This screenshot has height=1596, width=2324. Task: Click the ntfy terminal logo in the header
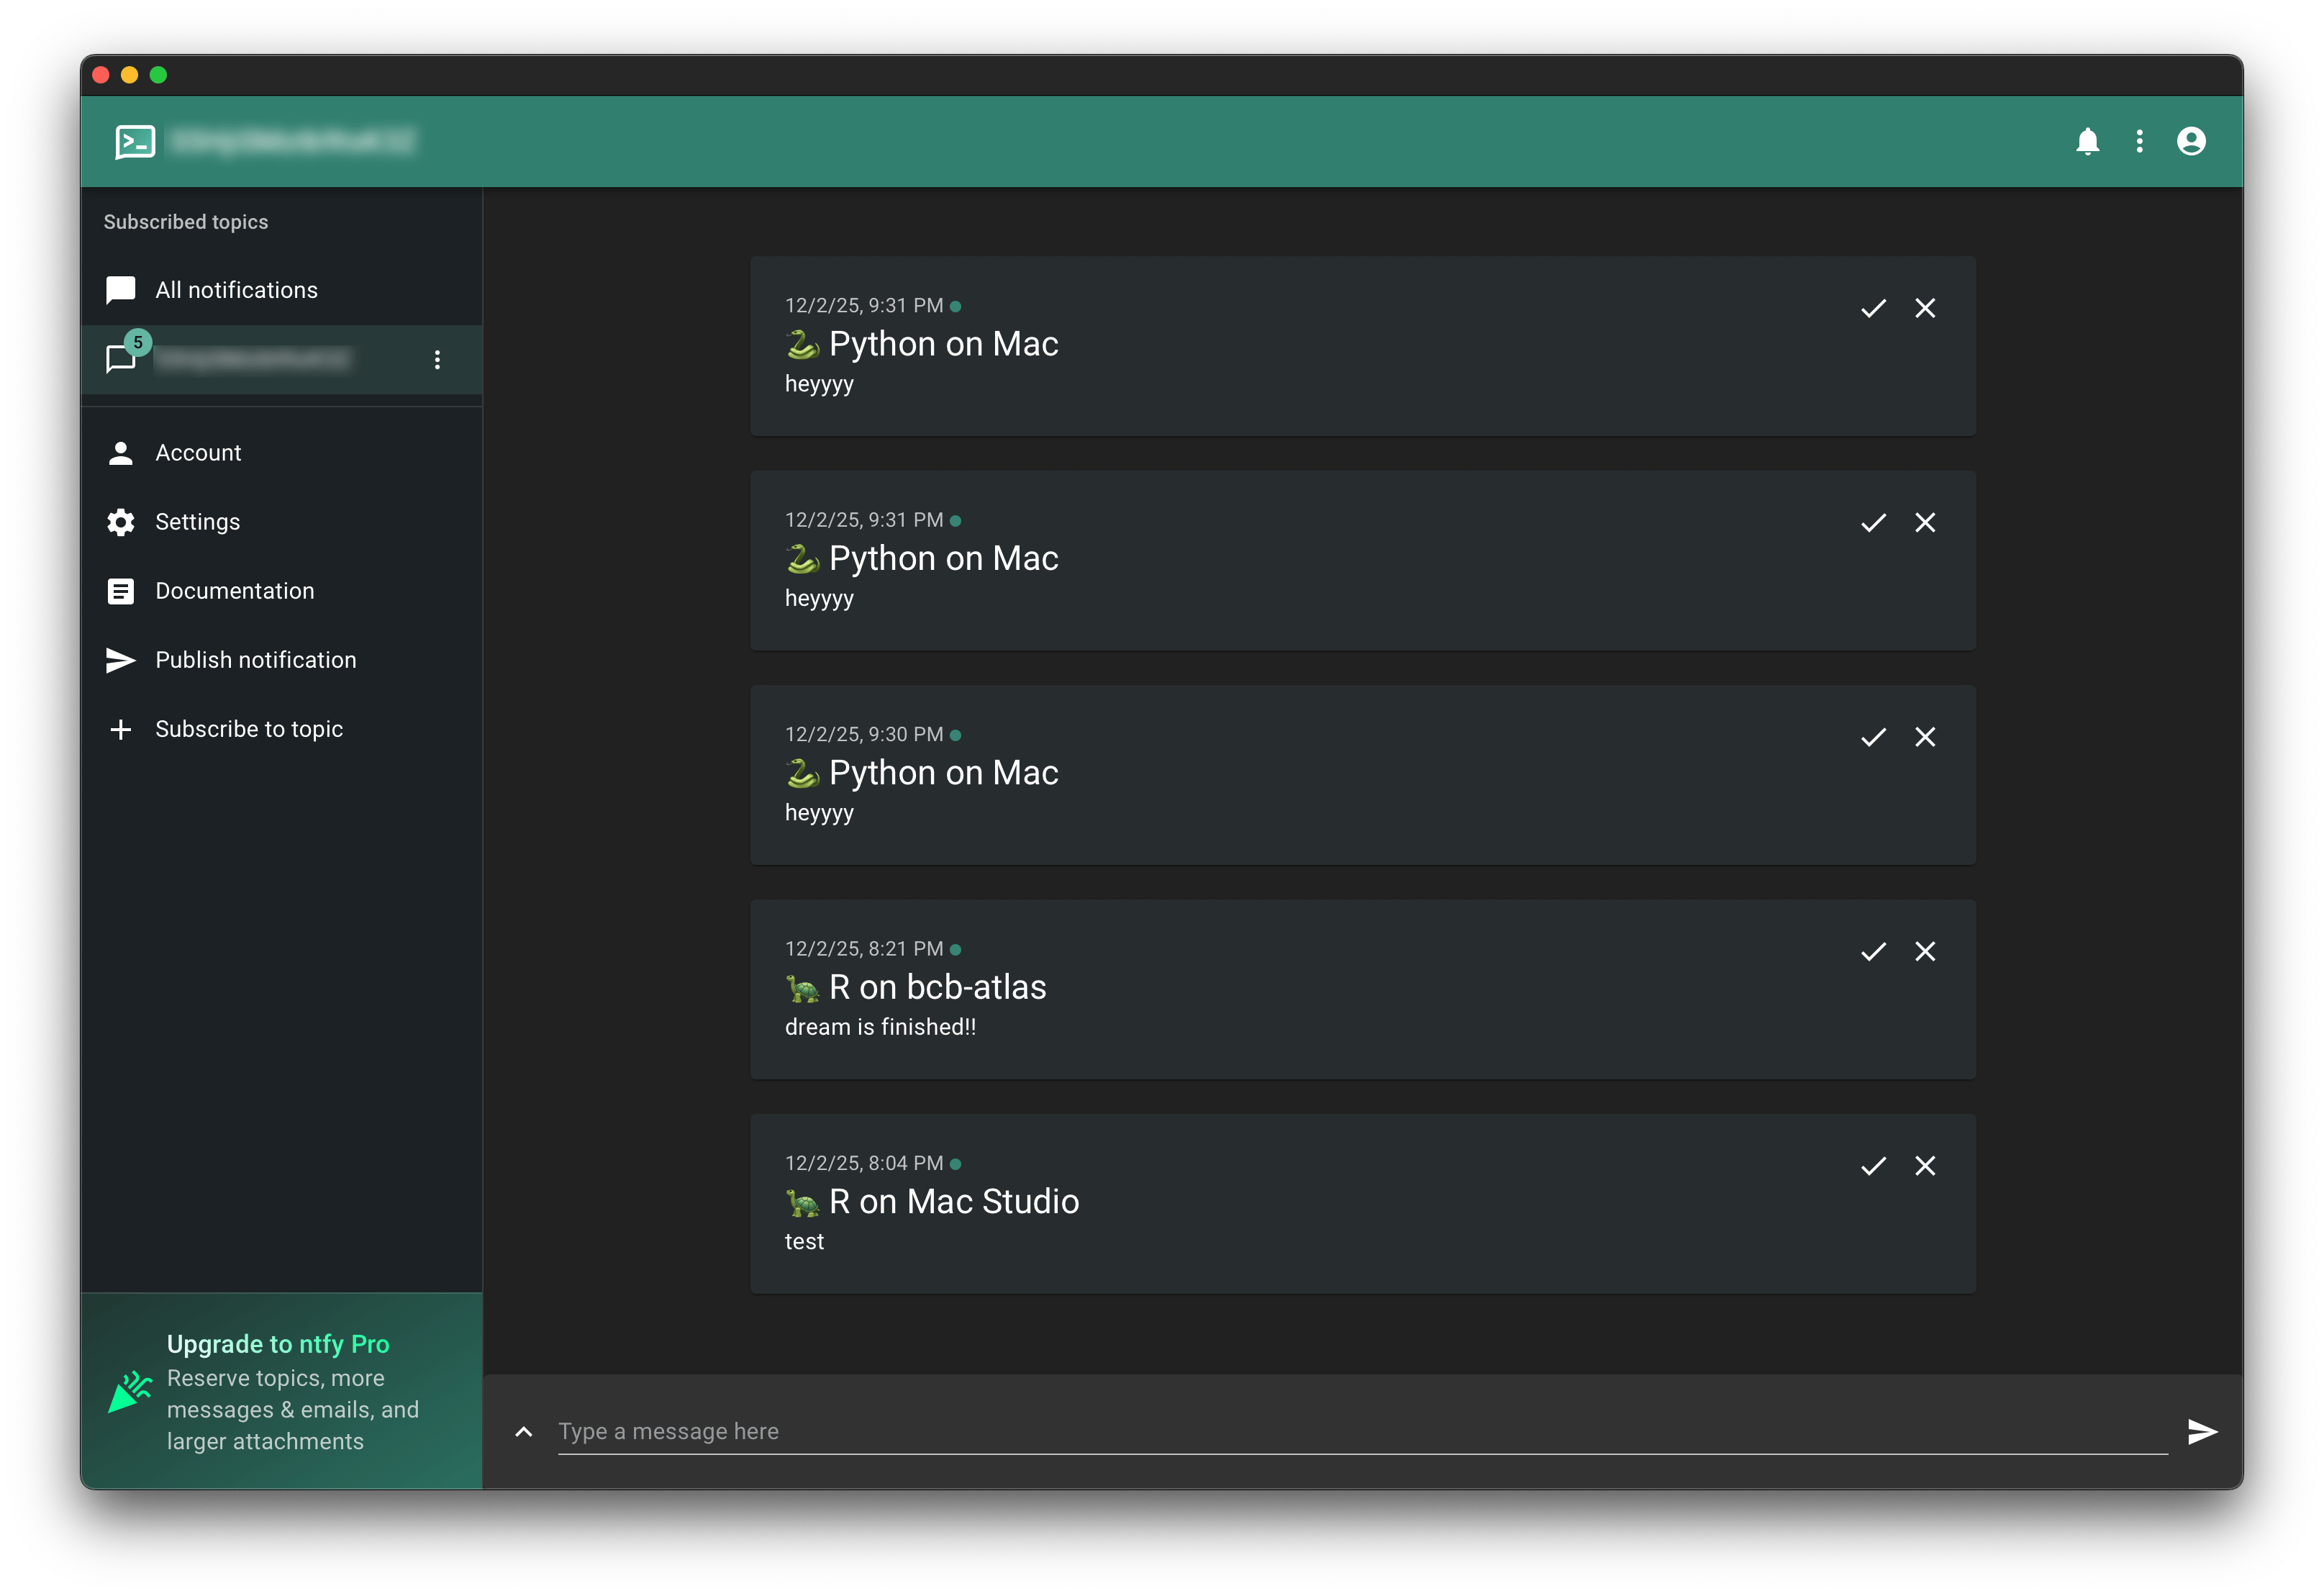click(134, 141)
